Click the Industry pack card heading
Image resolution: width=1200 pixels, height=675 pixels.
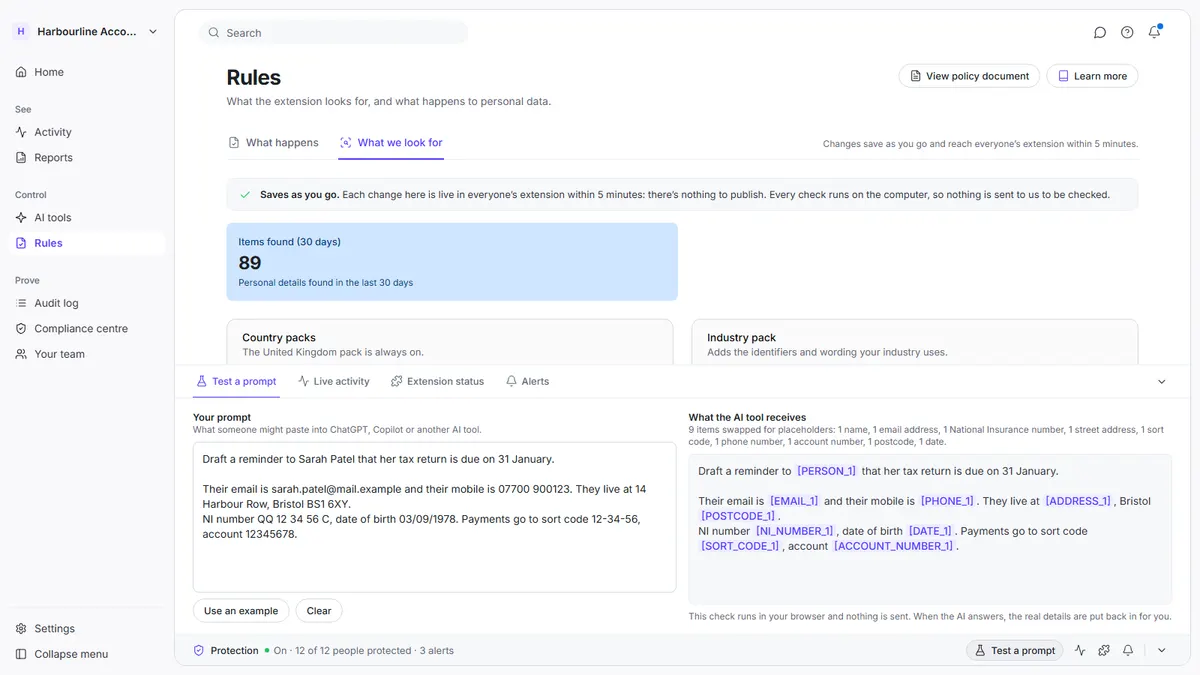[741, 338]
